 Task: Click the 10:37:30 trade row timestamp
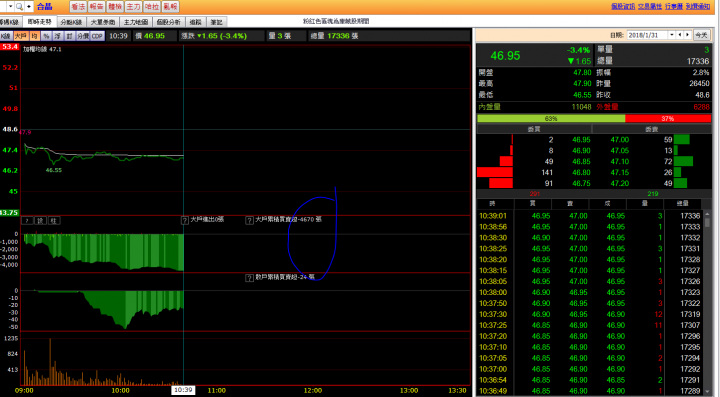[x=493, y=314]
